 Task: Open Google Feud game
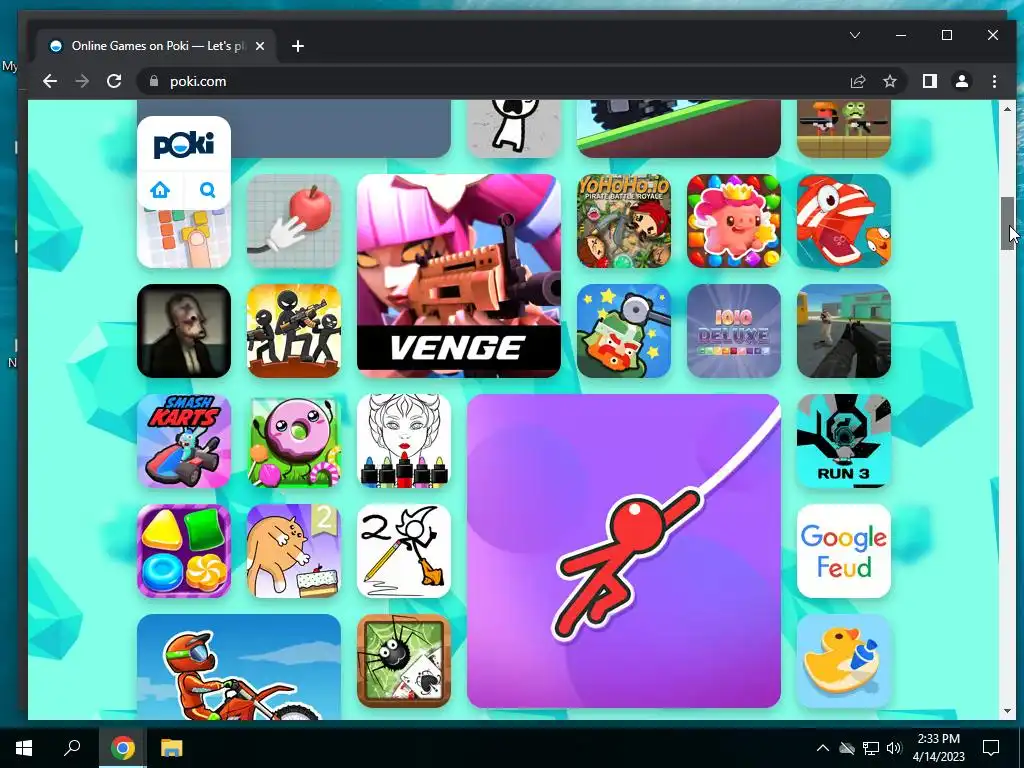tap(844, 551)
